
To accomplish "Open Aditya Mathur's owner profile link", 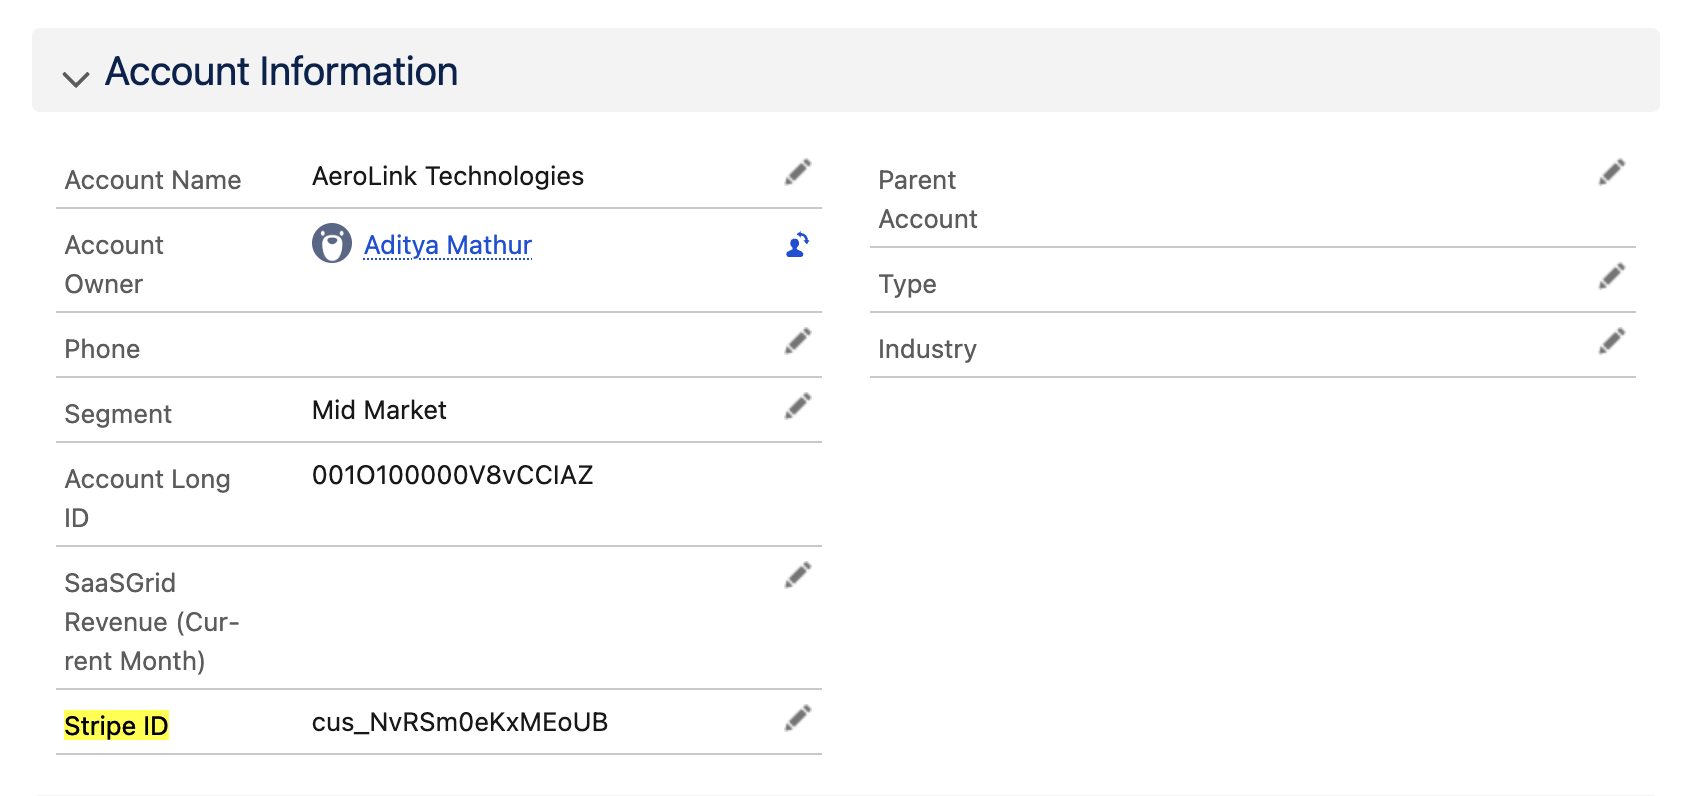I will point(447,245).
